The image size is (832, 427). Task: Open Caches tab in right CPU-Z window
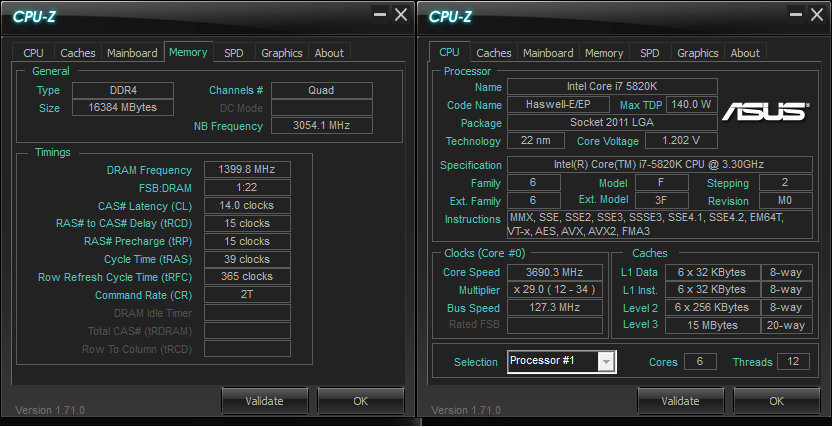[493, 53]
